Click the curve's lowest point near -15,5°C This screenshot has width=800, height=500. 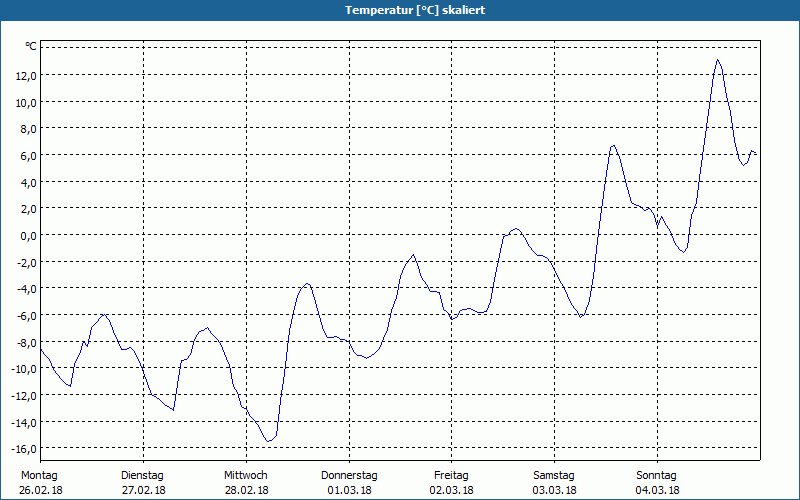pos(268,441)
